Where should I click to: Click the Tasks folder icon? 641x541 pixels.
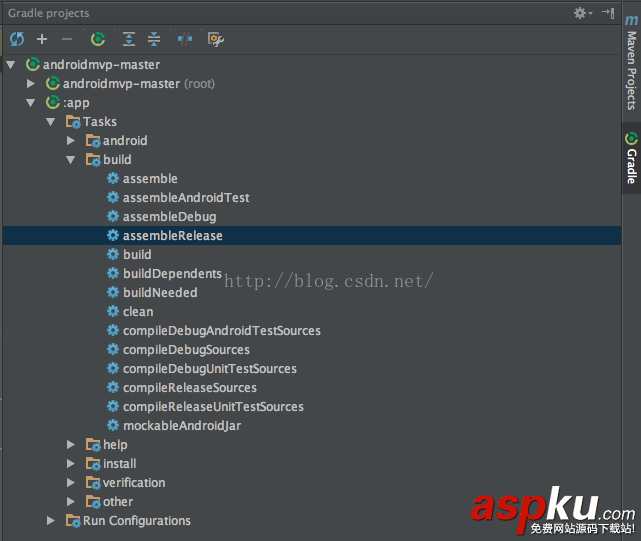point(73,122)
